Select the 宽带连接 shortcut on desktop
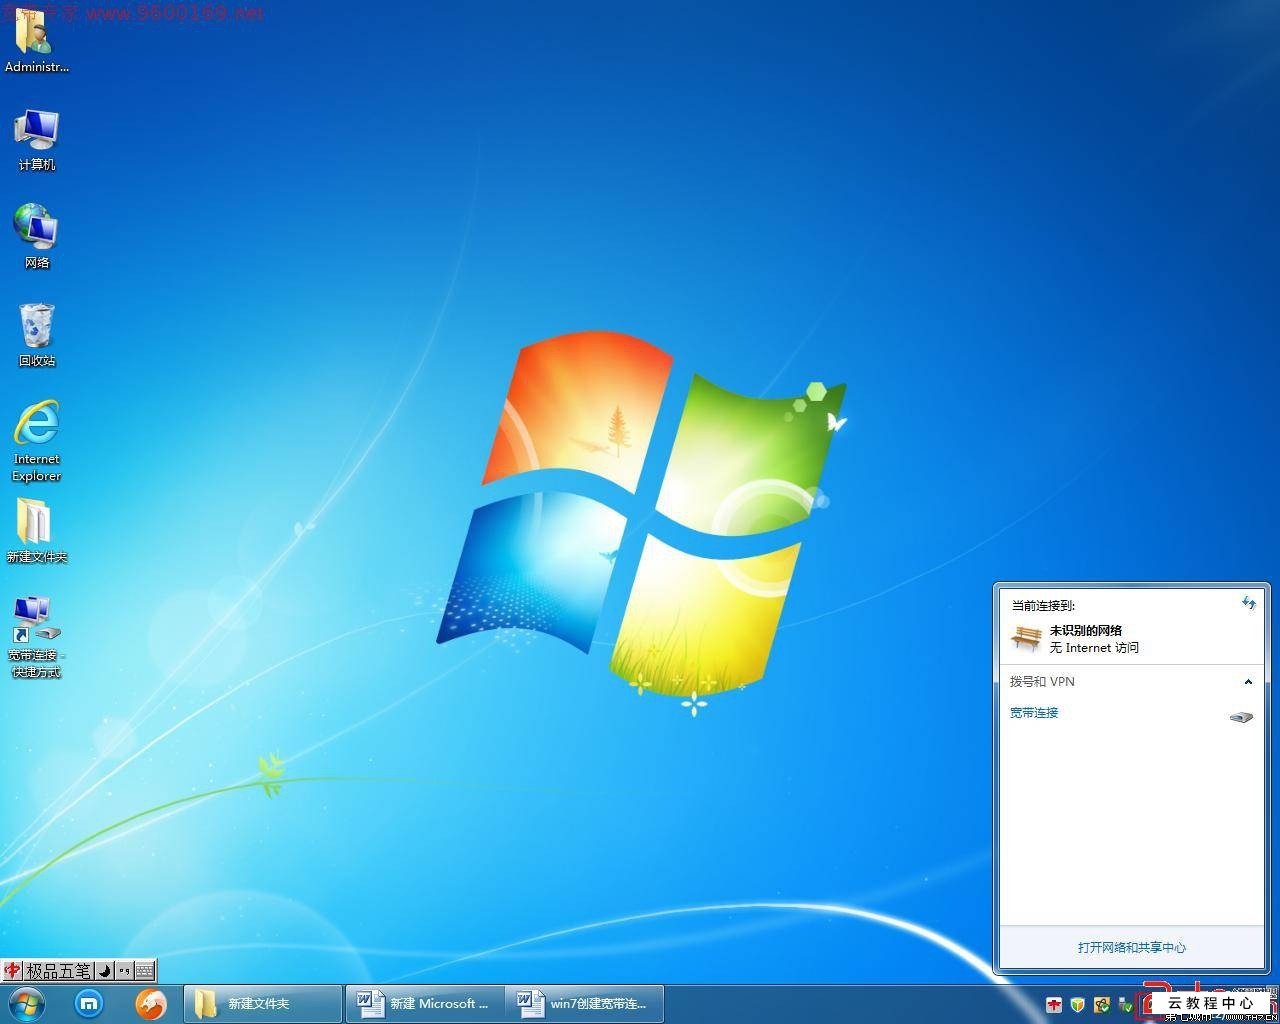Screen dimensions: 1280x1024 coord(36,637)
